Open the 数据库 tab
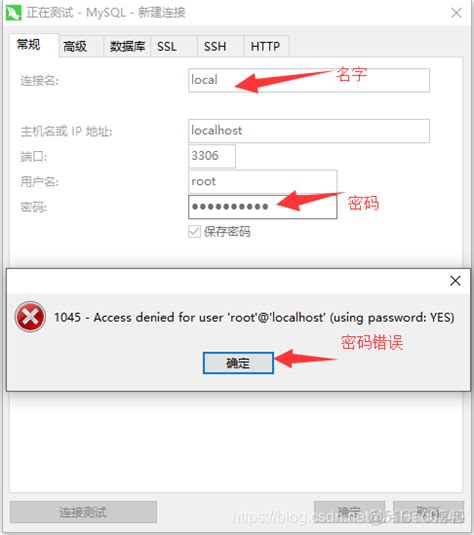The height and width of the screenshot is (535, 474). coord(127,46)
